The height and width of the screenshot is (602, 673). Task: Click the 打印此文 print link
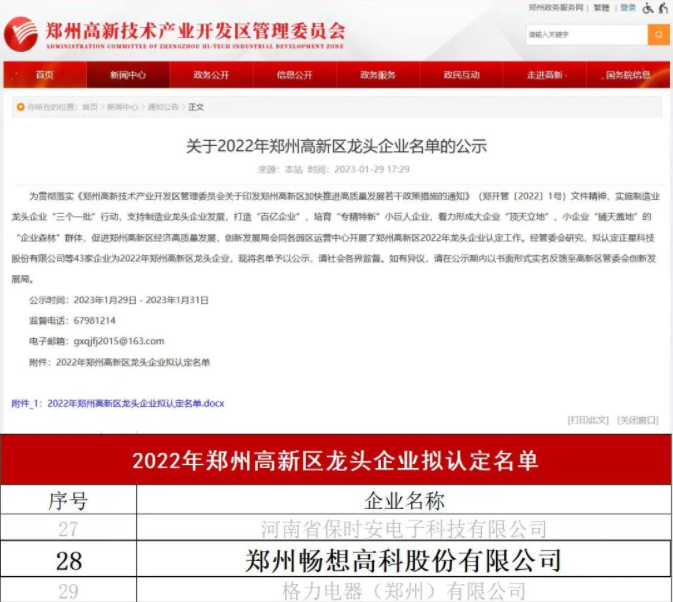588,420
